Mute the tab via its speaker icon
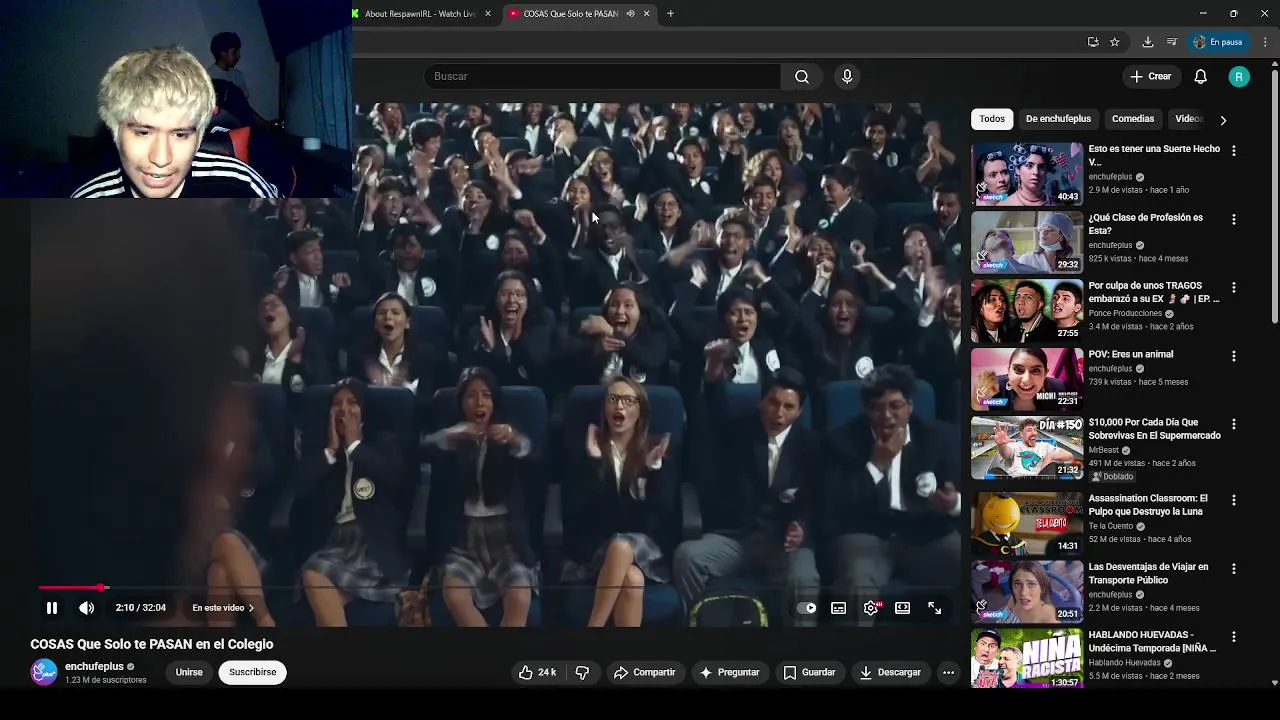Screen dimensions: 1280x720 tap(630, 14)
